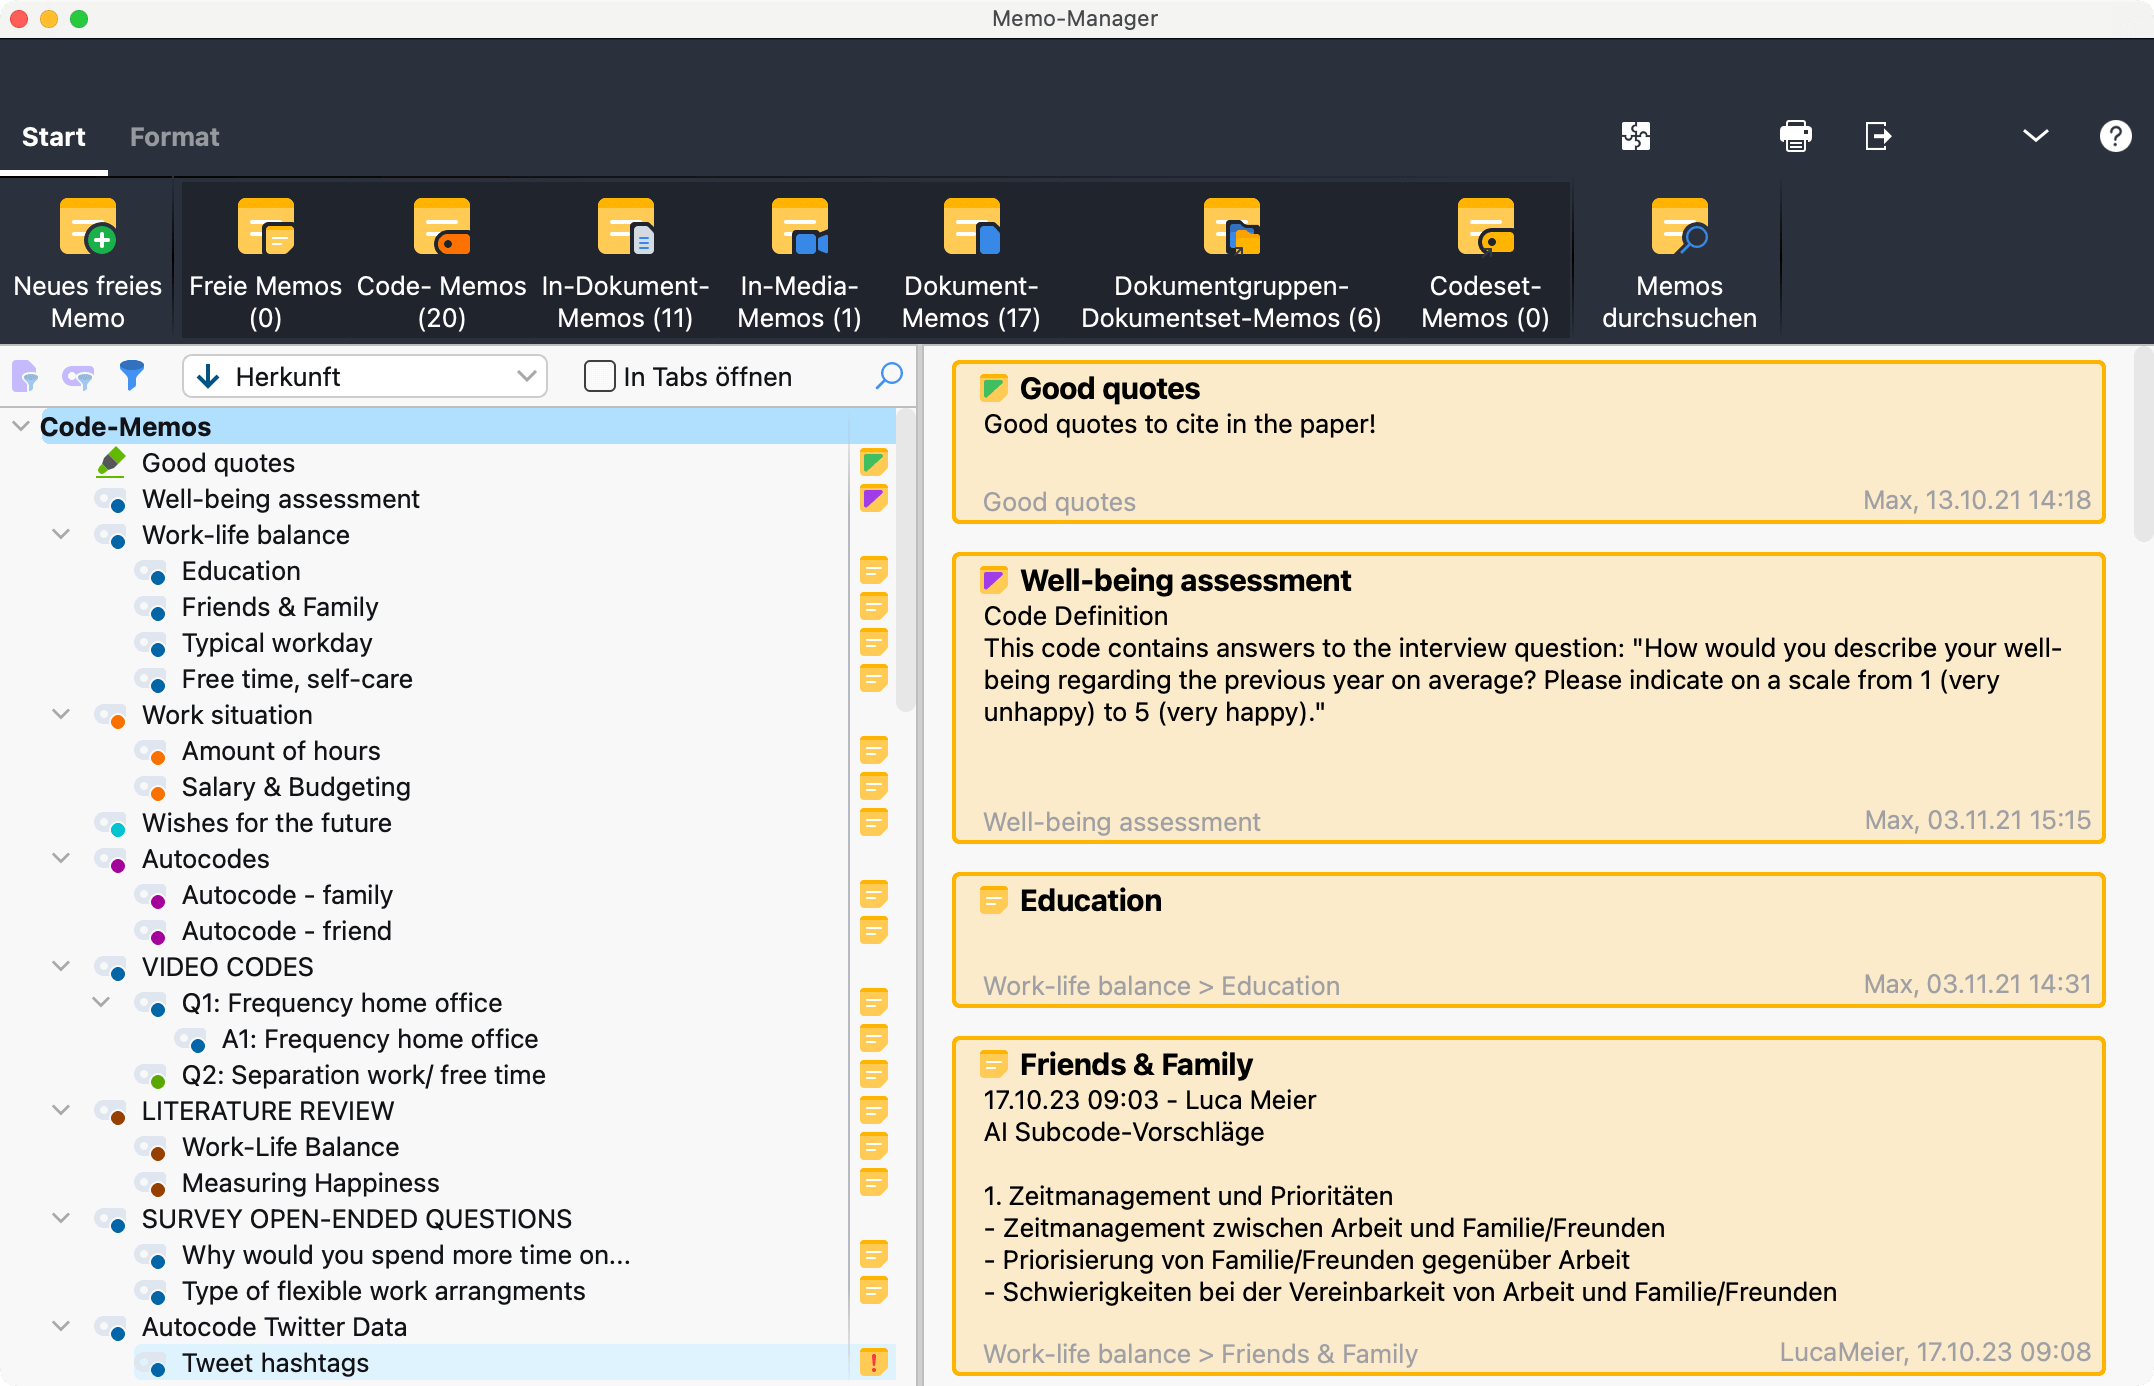The image size is (2154, 1386).
Task: Click the memo preview pane scrollbar
Action: pos(2142,445)
